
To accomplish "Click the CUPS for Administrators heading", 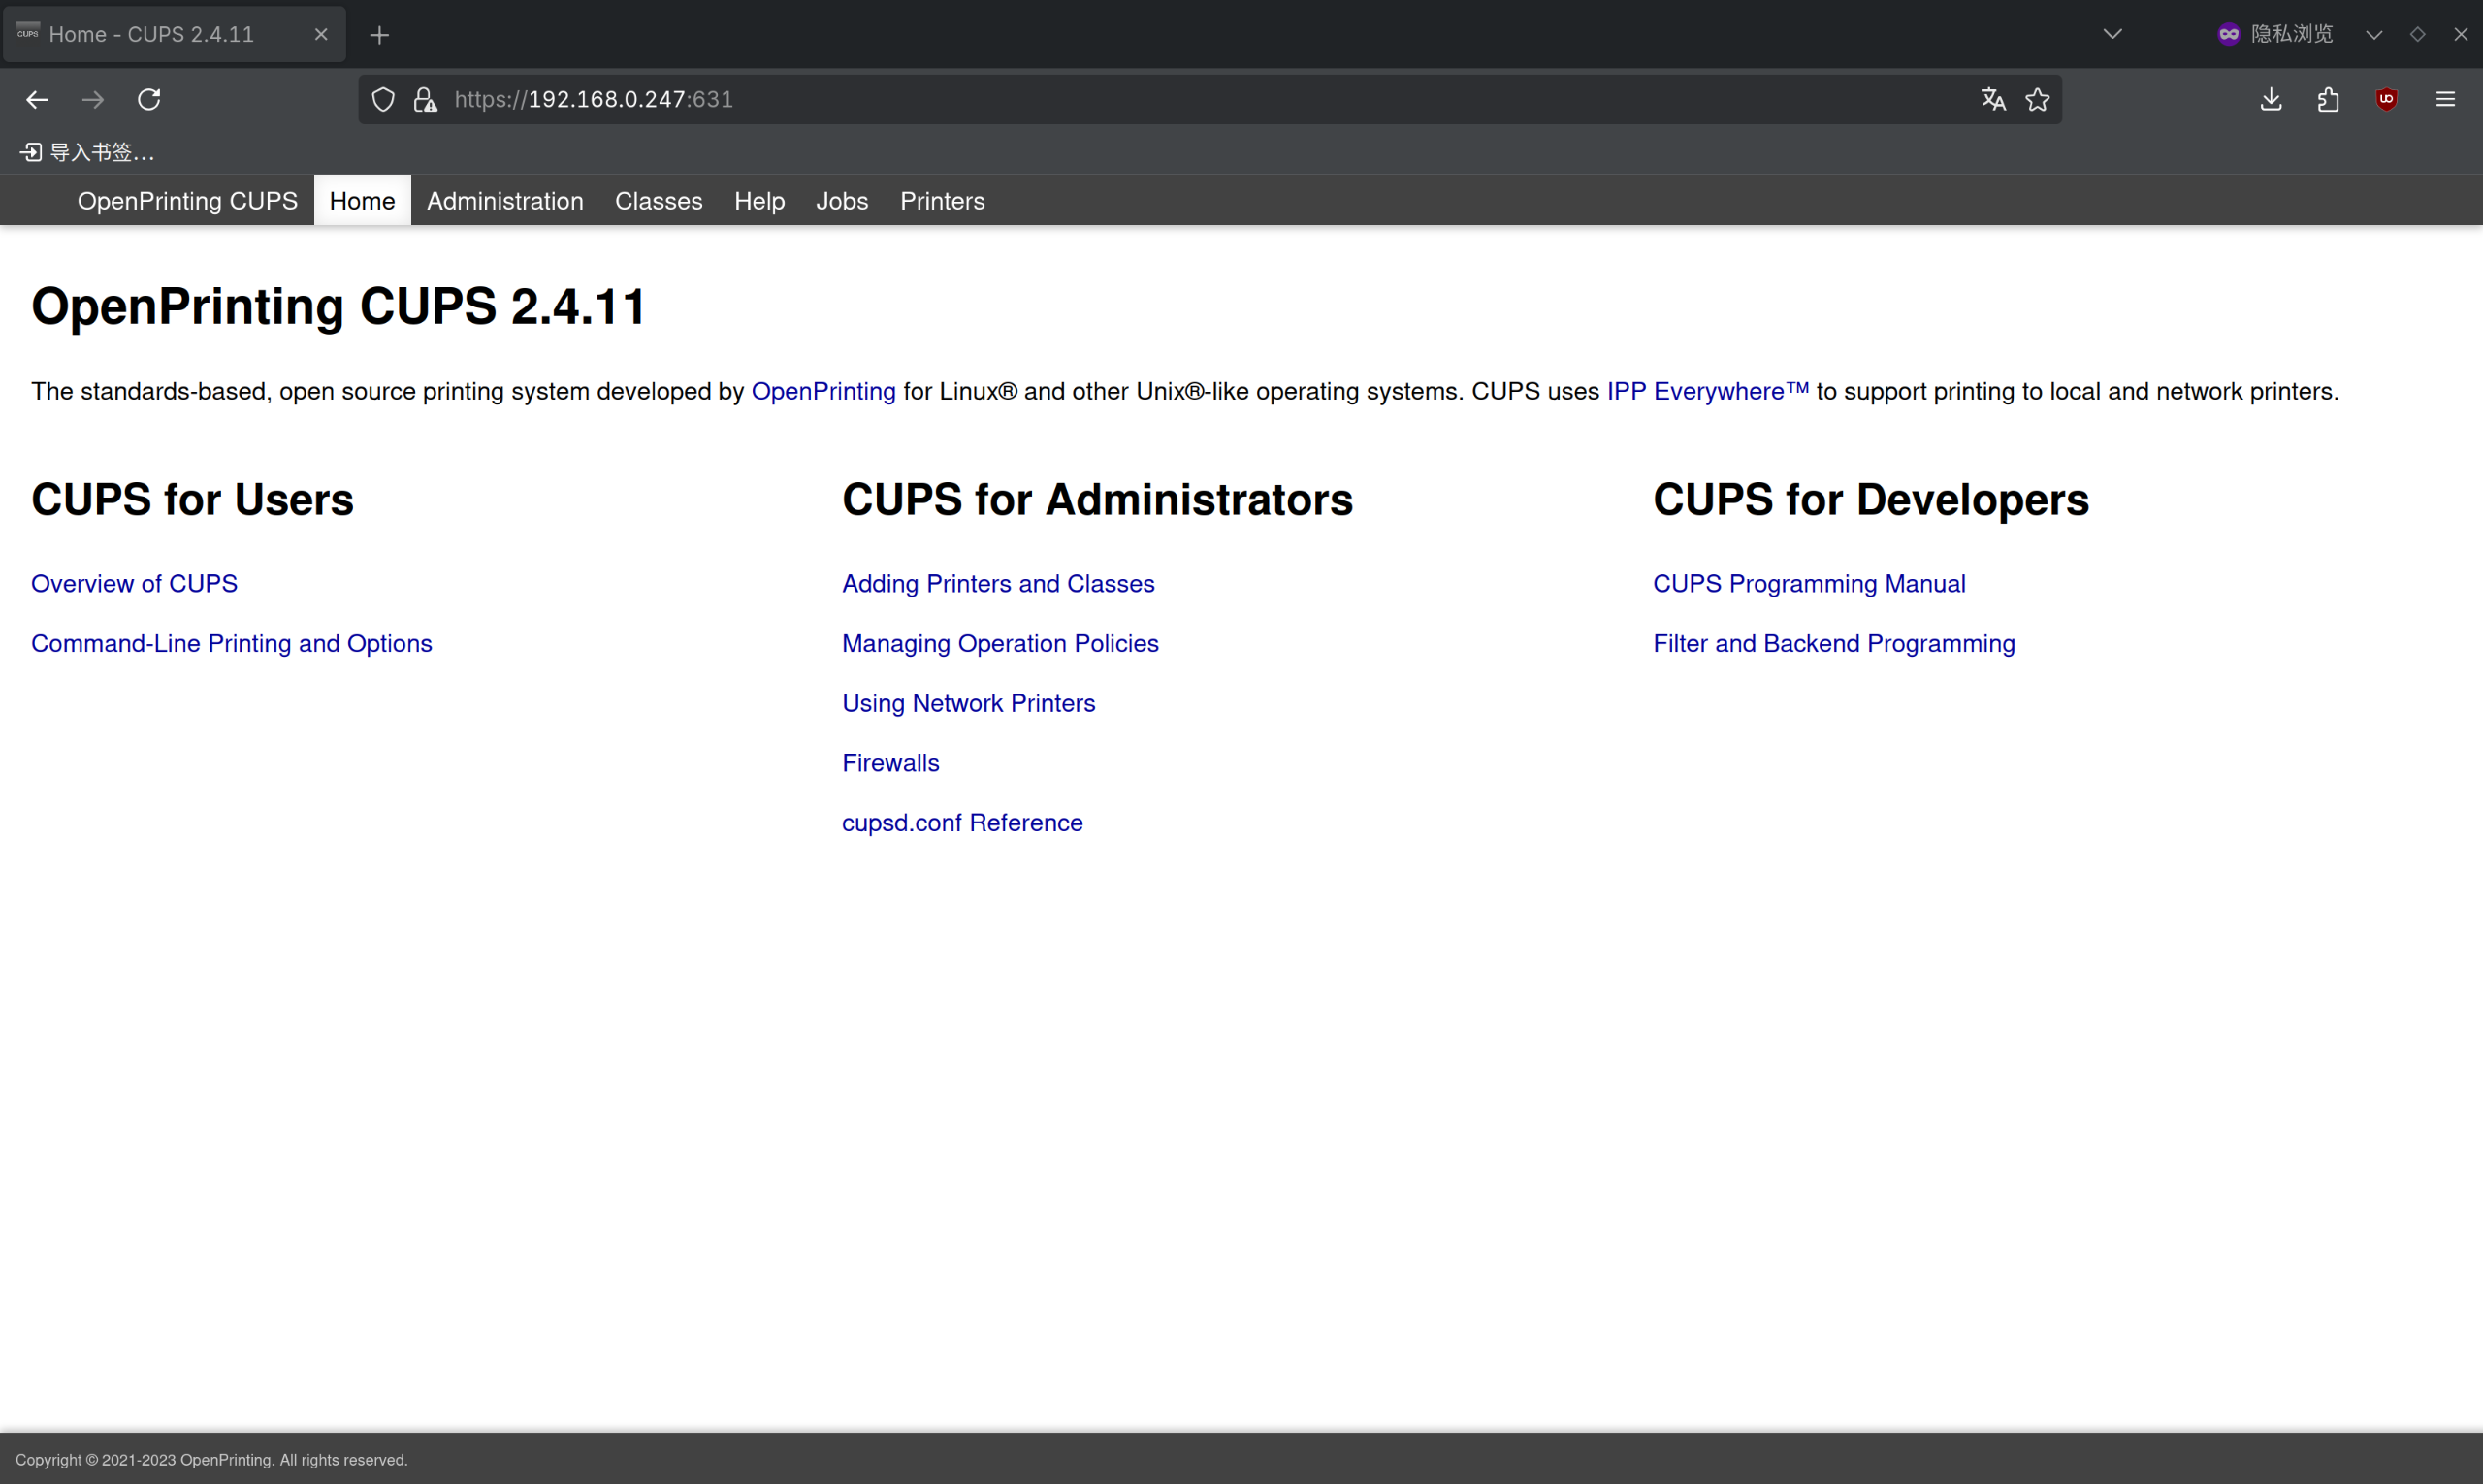I will [x=1097, y=500].
